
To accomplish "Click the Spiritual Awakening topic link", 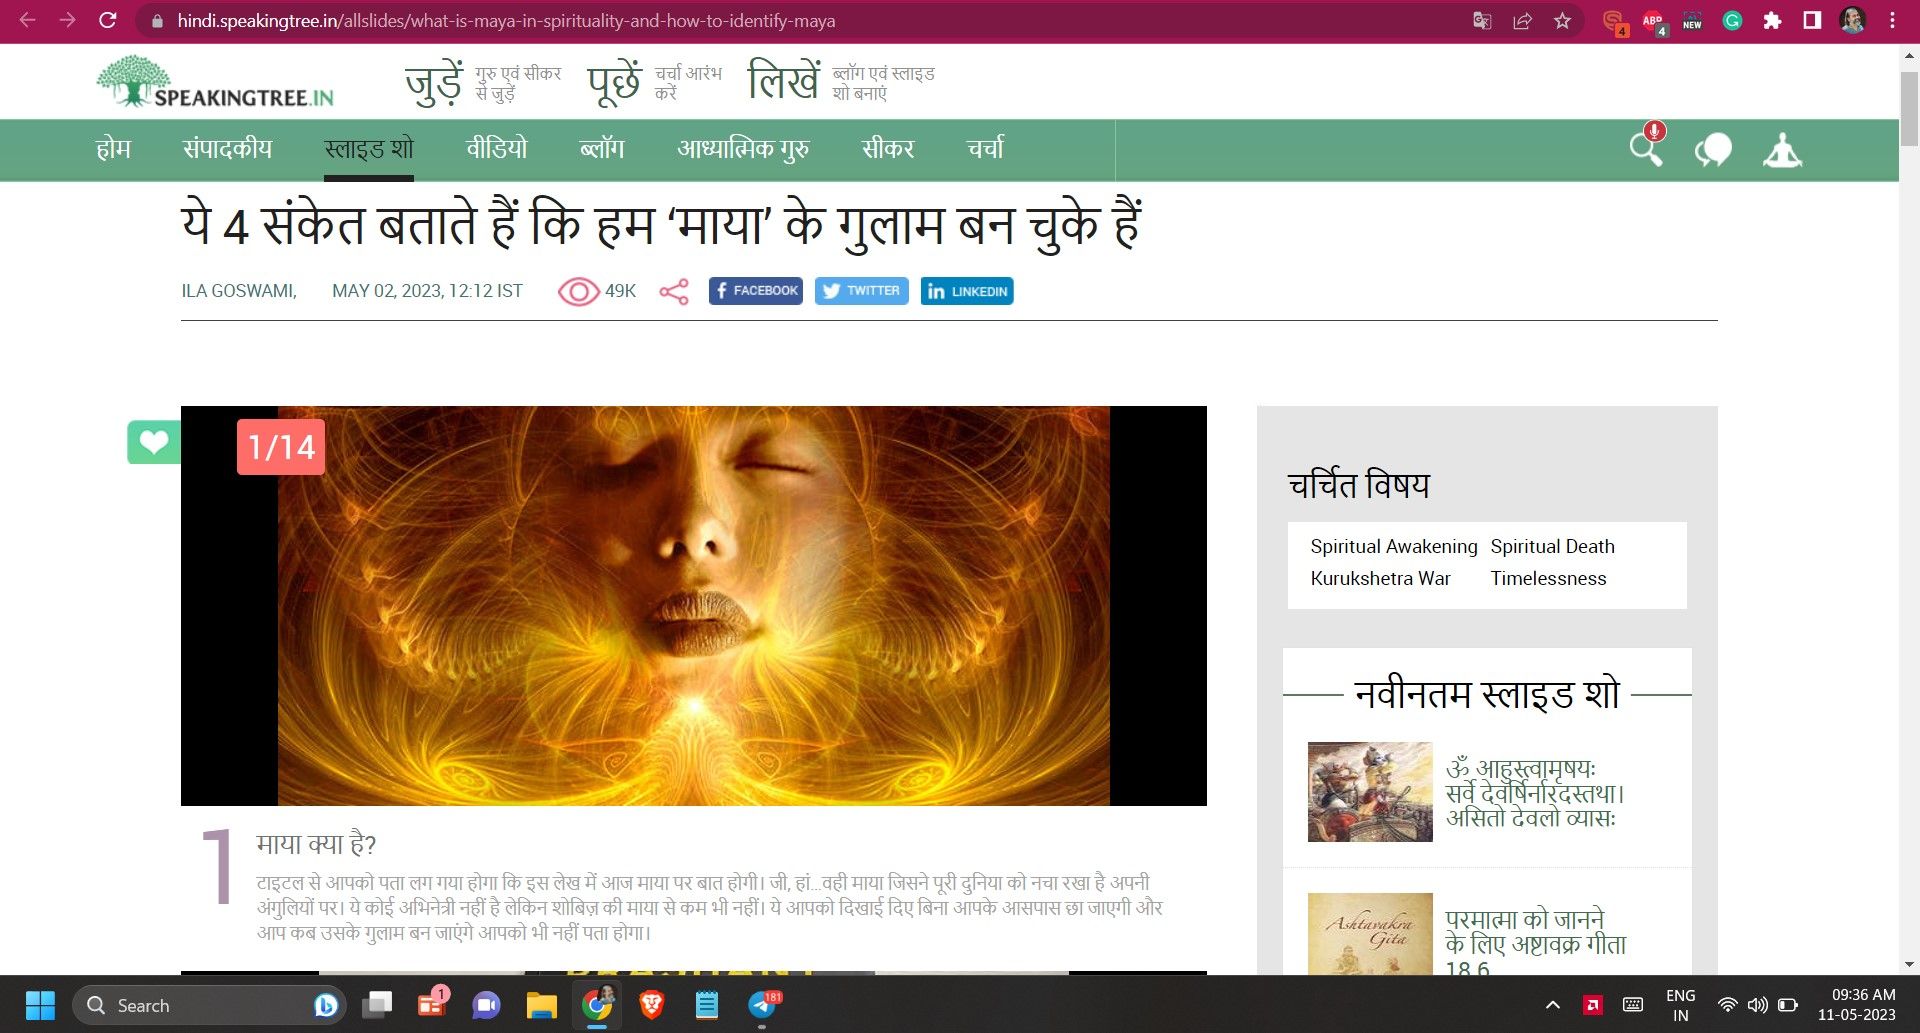I will [x=1393, y=546].
